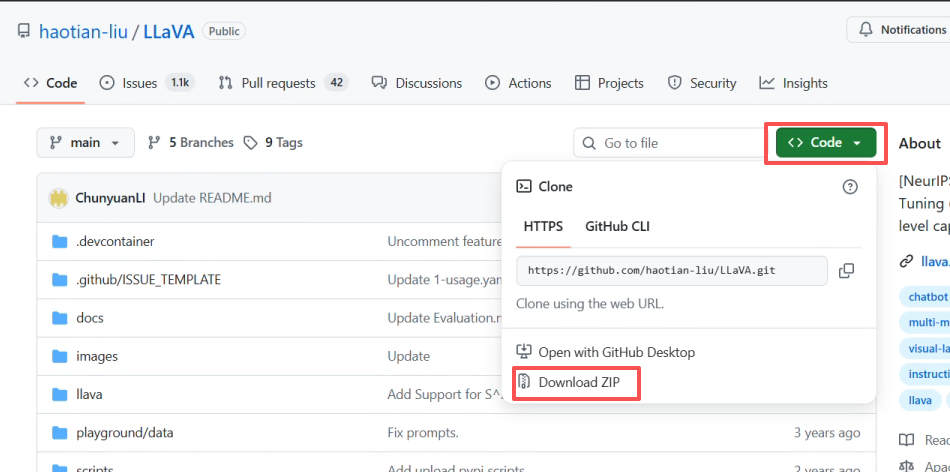Image resolution: width=950 pixels, height=472 pixels.
Task: Select the clone URL text field
Action: coord(672,271)
